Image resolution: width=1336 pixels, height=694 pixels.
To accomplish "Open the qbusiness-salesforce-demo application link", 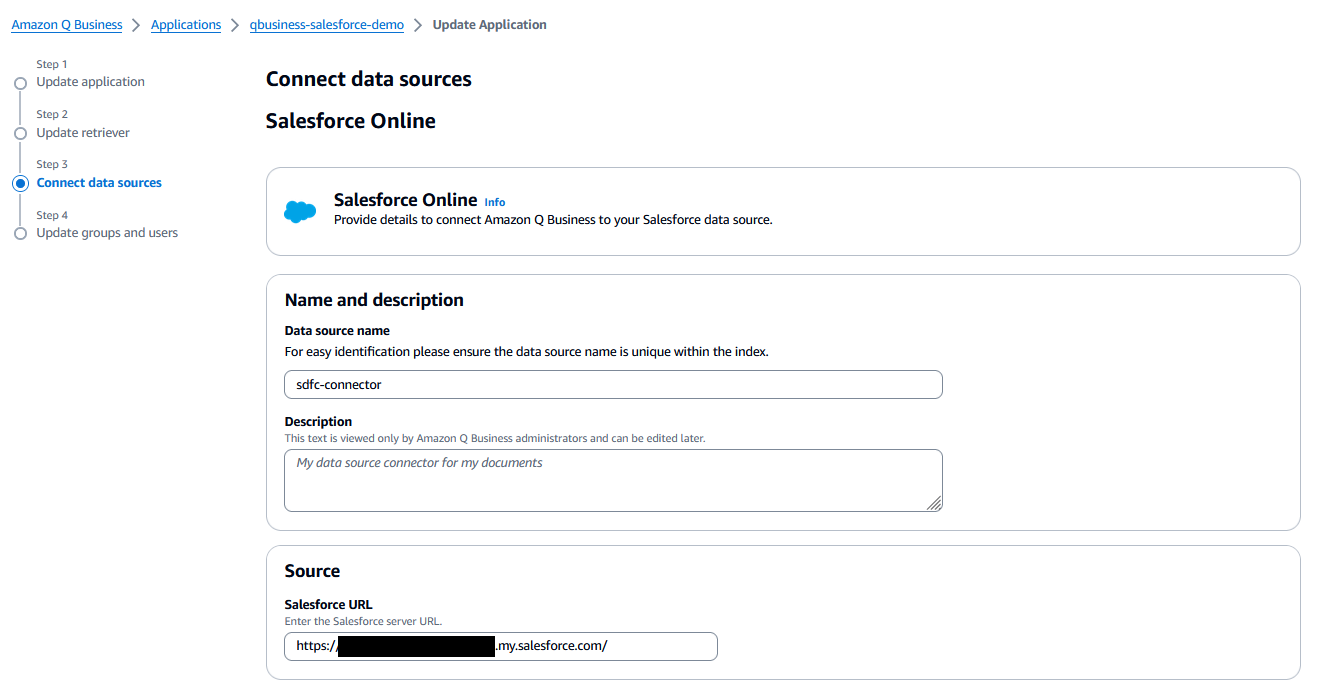I will [326, 24].
